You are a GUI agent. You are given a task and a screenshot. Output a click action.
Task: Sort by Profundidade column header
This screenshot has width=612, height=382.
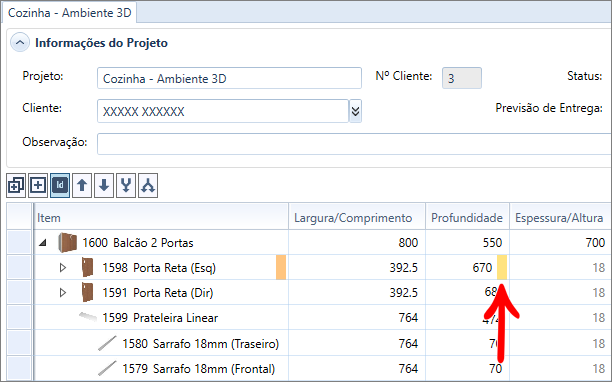467,217
